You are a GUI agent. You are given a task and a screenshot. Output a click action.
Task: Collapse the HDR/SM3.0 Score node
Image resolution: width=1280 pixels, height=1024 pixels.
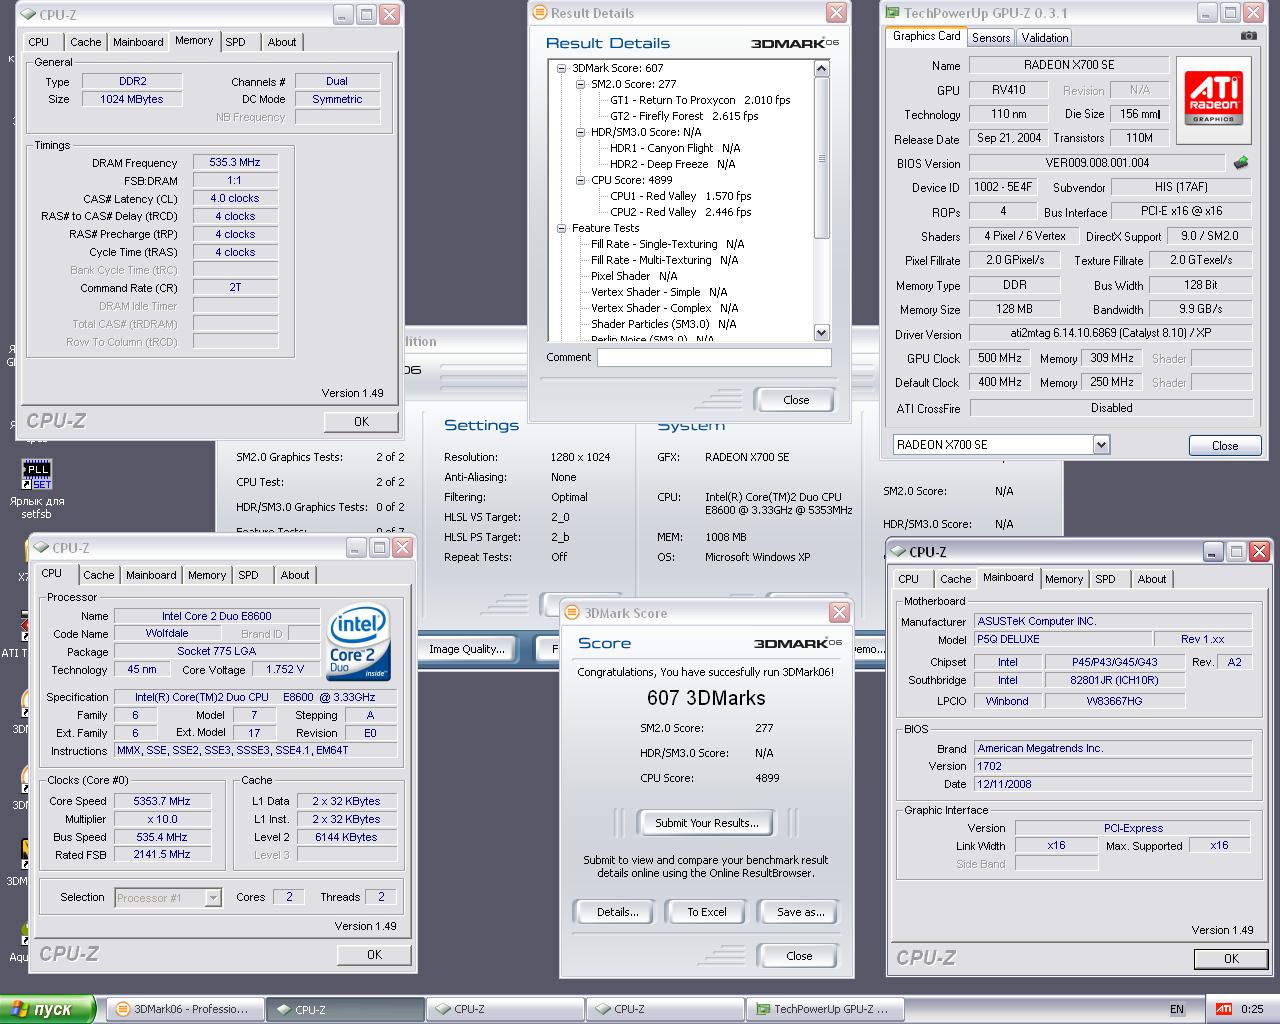pos(582,132)
